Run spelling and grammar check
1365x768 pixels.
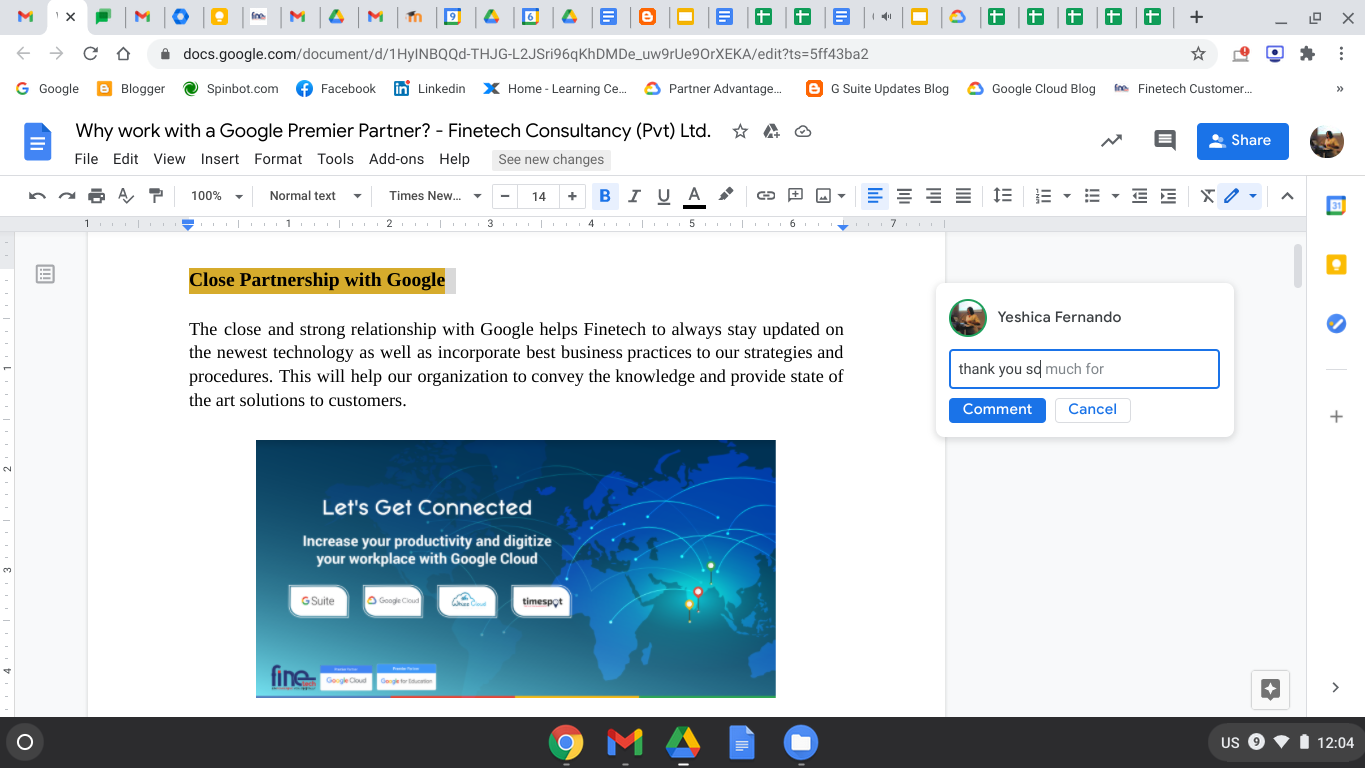126,196
